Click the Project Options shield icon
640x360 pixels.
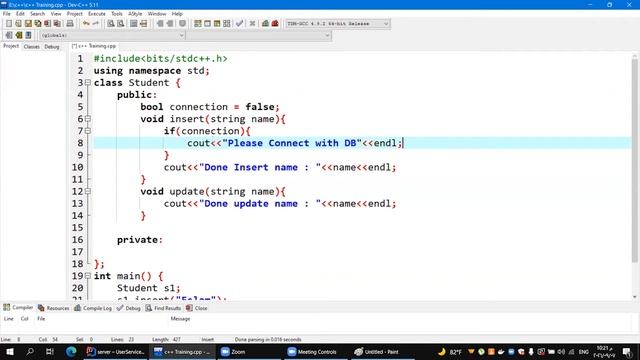182,24
